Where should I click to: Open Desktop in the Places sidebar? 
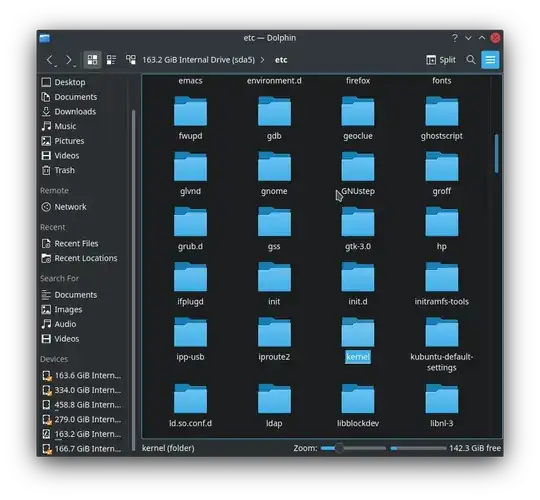click(x=83, y=82)
